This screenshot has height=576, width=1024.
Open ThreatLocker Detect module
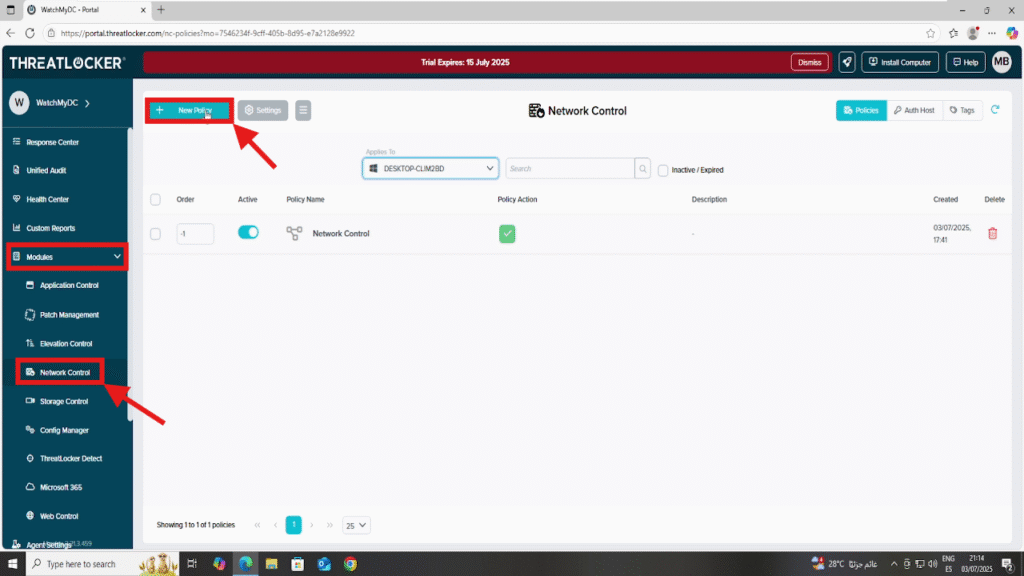(x=71, y=458)
